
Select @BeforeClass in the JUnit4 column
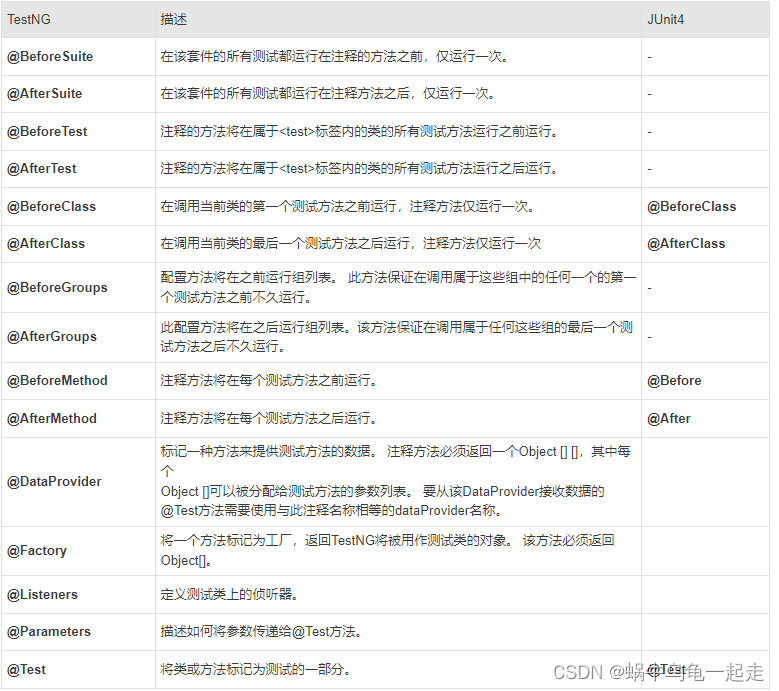tap(692, 207)
